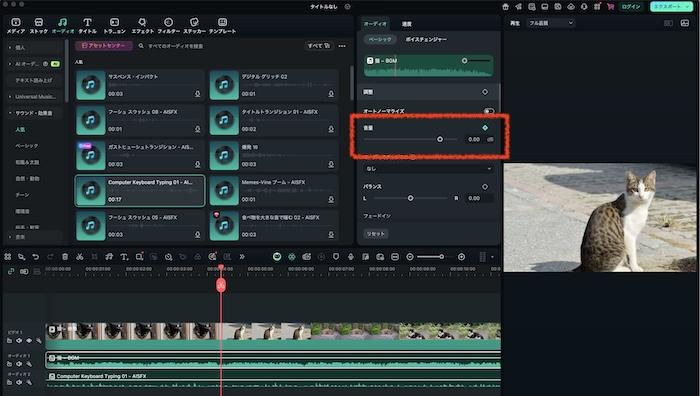Hide the ビデオ 1 track eye icon
This screenshot has height=396, width=700.
coord(29,341)
